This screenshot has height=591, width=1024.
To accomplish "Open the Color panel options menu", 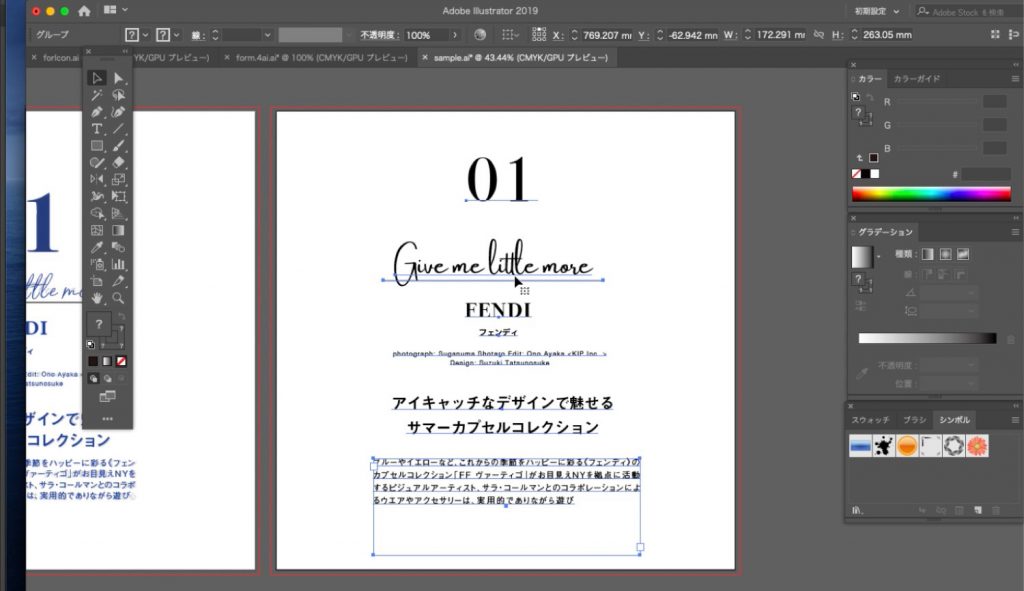I will pos(1015,79).
